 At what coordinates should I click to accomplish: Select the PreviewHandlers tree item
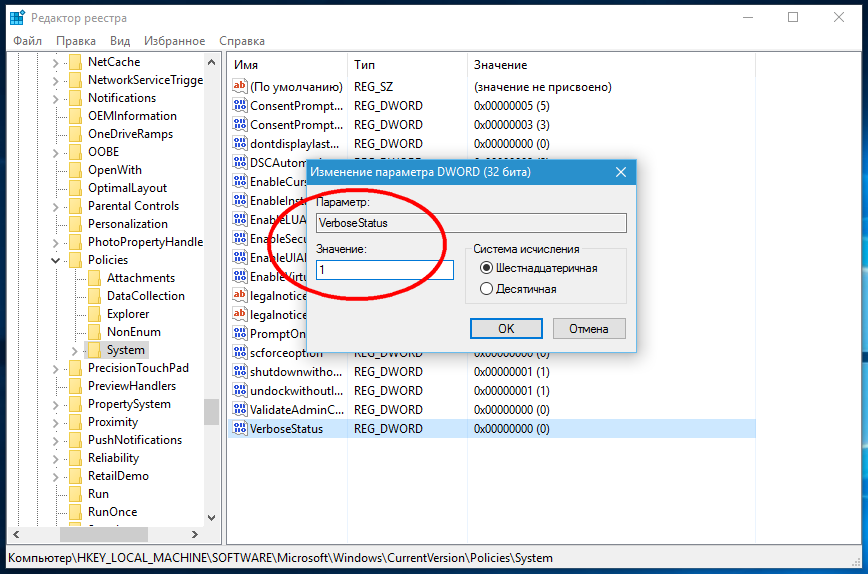click(132, 386)
